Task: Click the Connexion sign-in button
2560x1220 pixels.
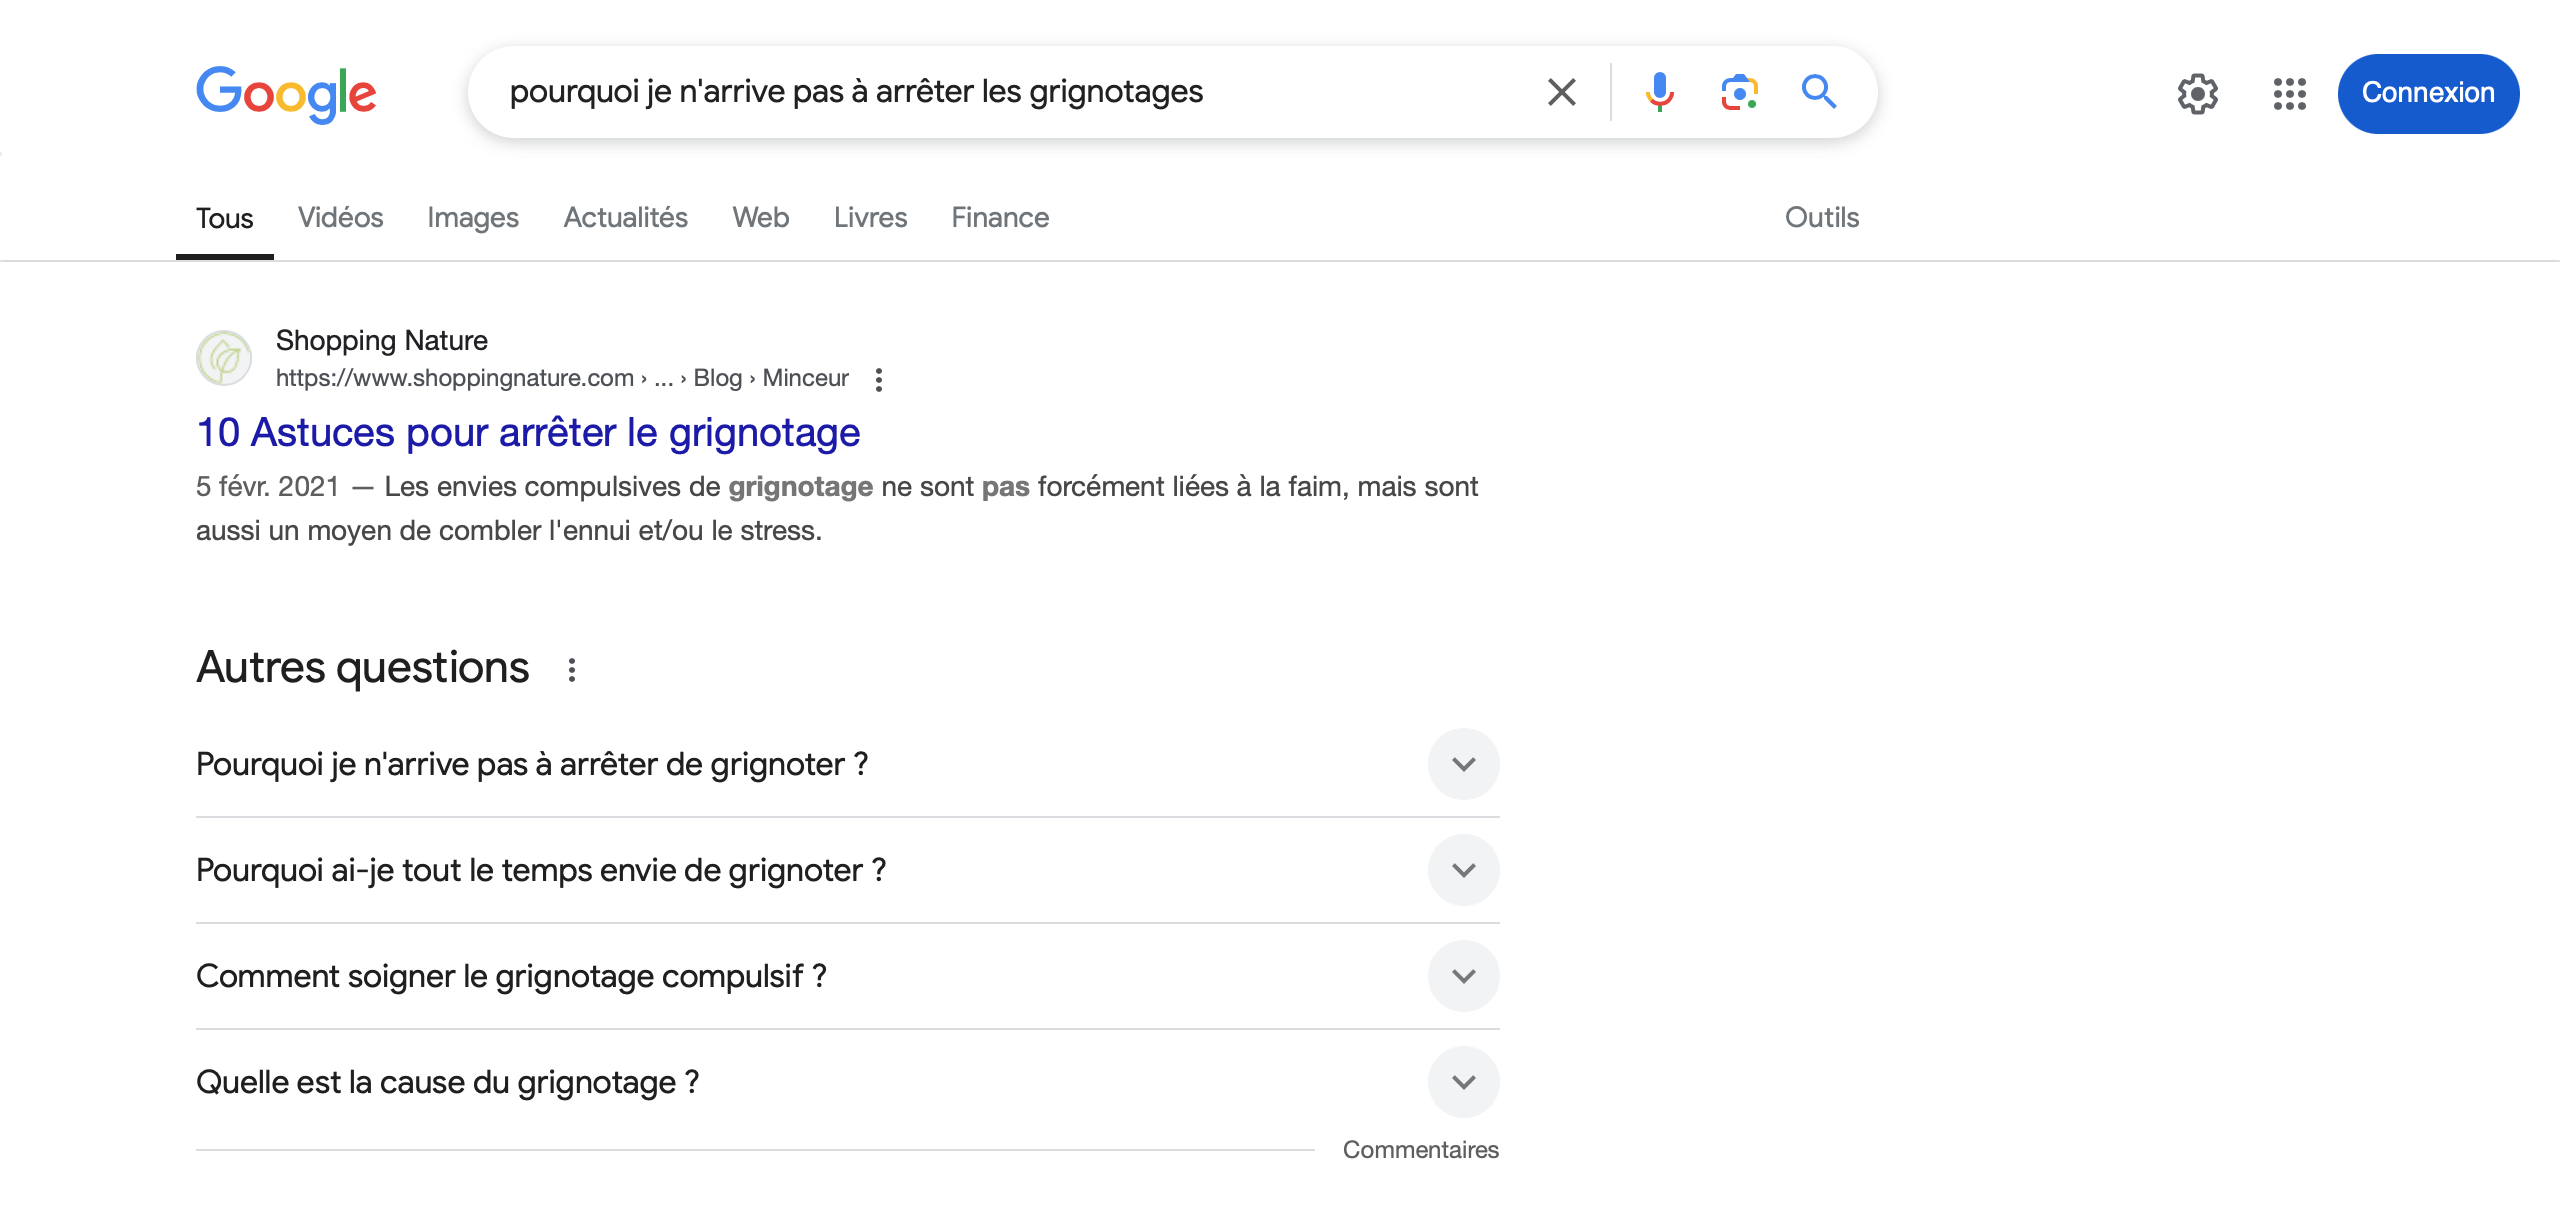Action: tap(2427, 94)
